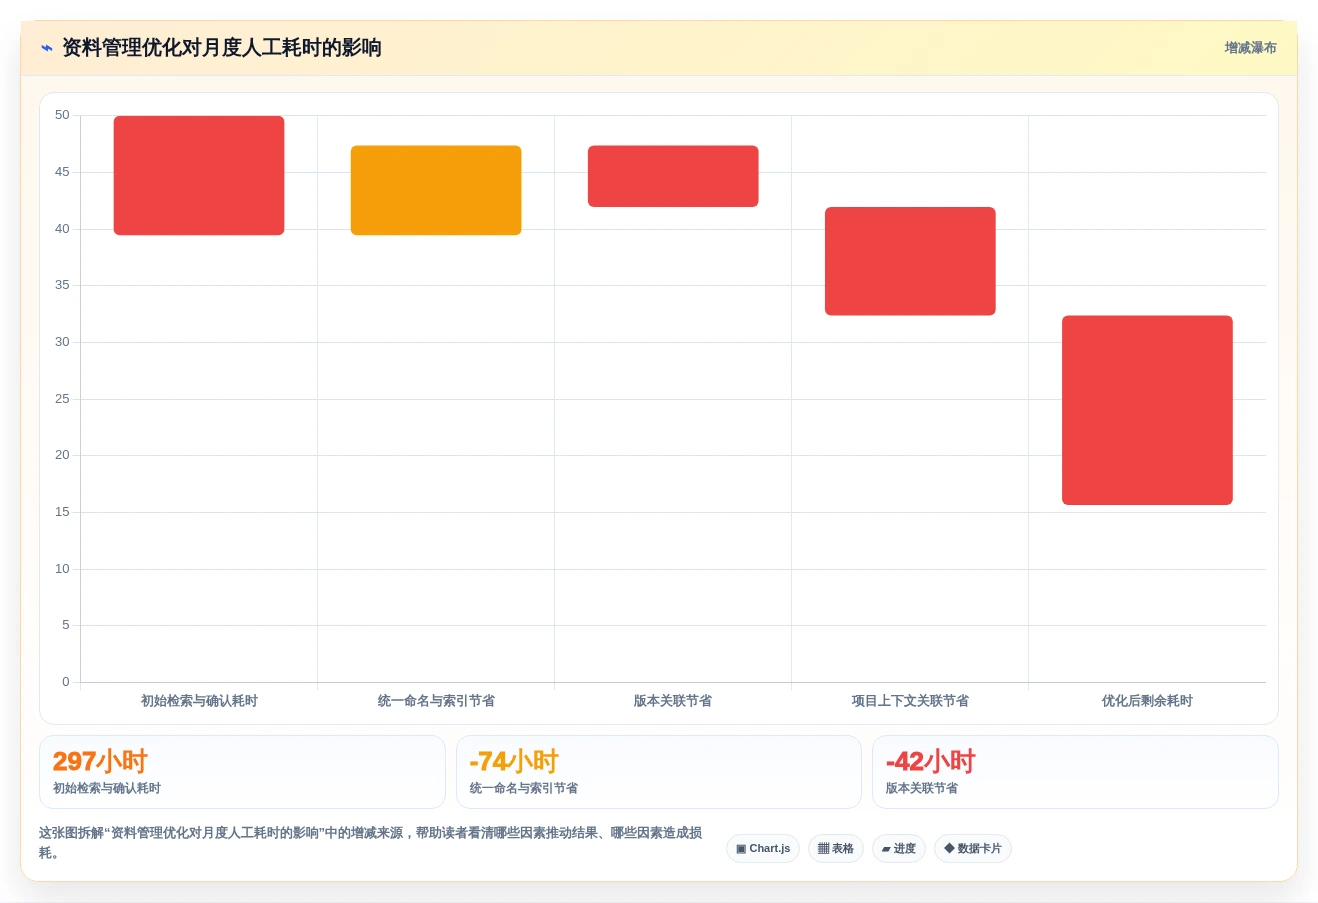Select the orange bar for 统一命名与索引节省
Screen dimensions: 1318x903
coord(436,190)
